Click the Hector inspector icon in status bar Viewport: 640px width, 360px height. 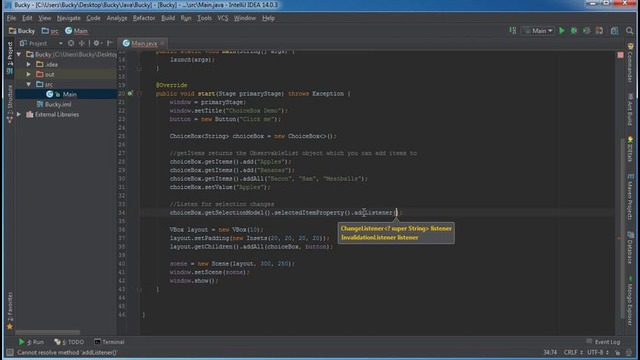(629, 352)
